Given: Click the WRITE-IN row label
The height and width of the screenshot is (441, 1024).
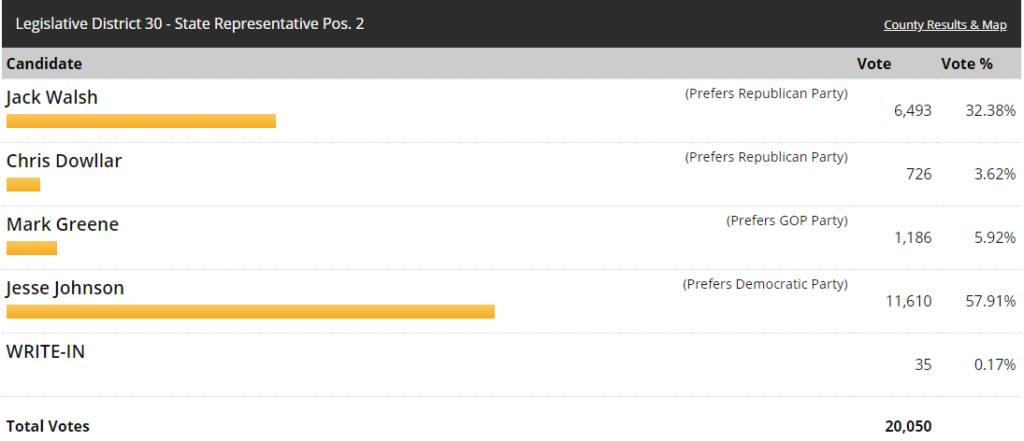Looking at the screenshot, I should [x=48, y=351].
